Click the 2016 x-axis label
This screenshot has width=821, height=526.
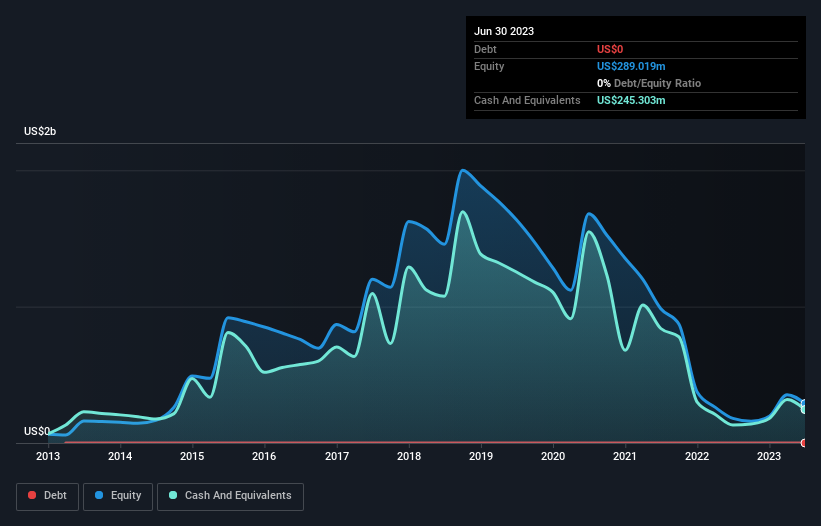264,456
